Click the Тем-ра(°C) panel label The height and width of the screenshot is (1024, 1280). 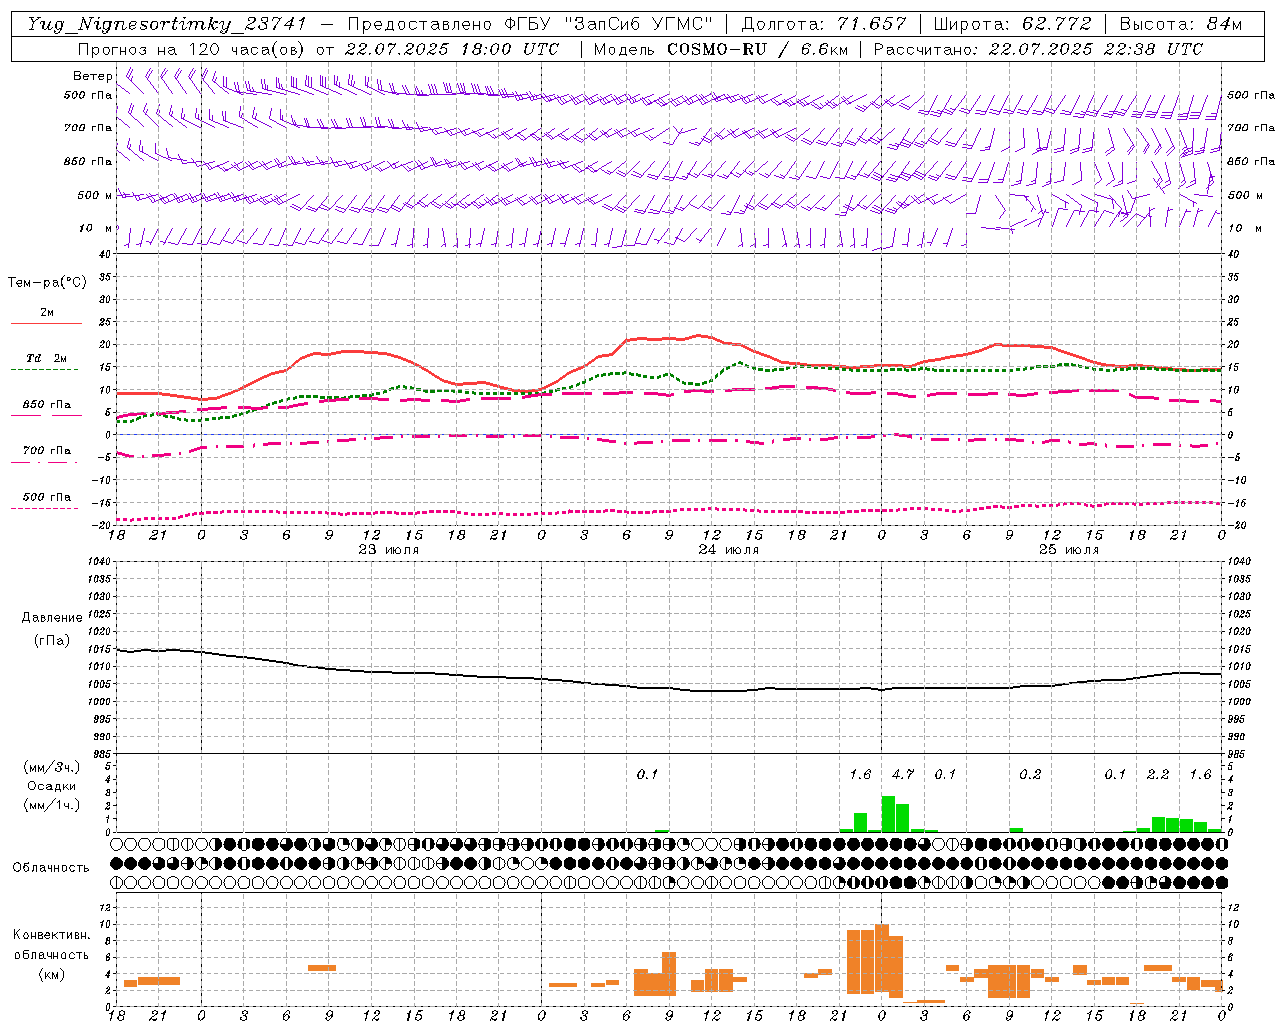(47, 283)
